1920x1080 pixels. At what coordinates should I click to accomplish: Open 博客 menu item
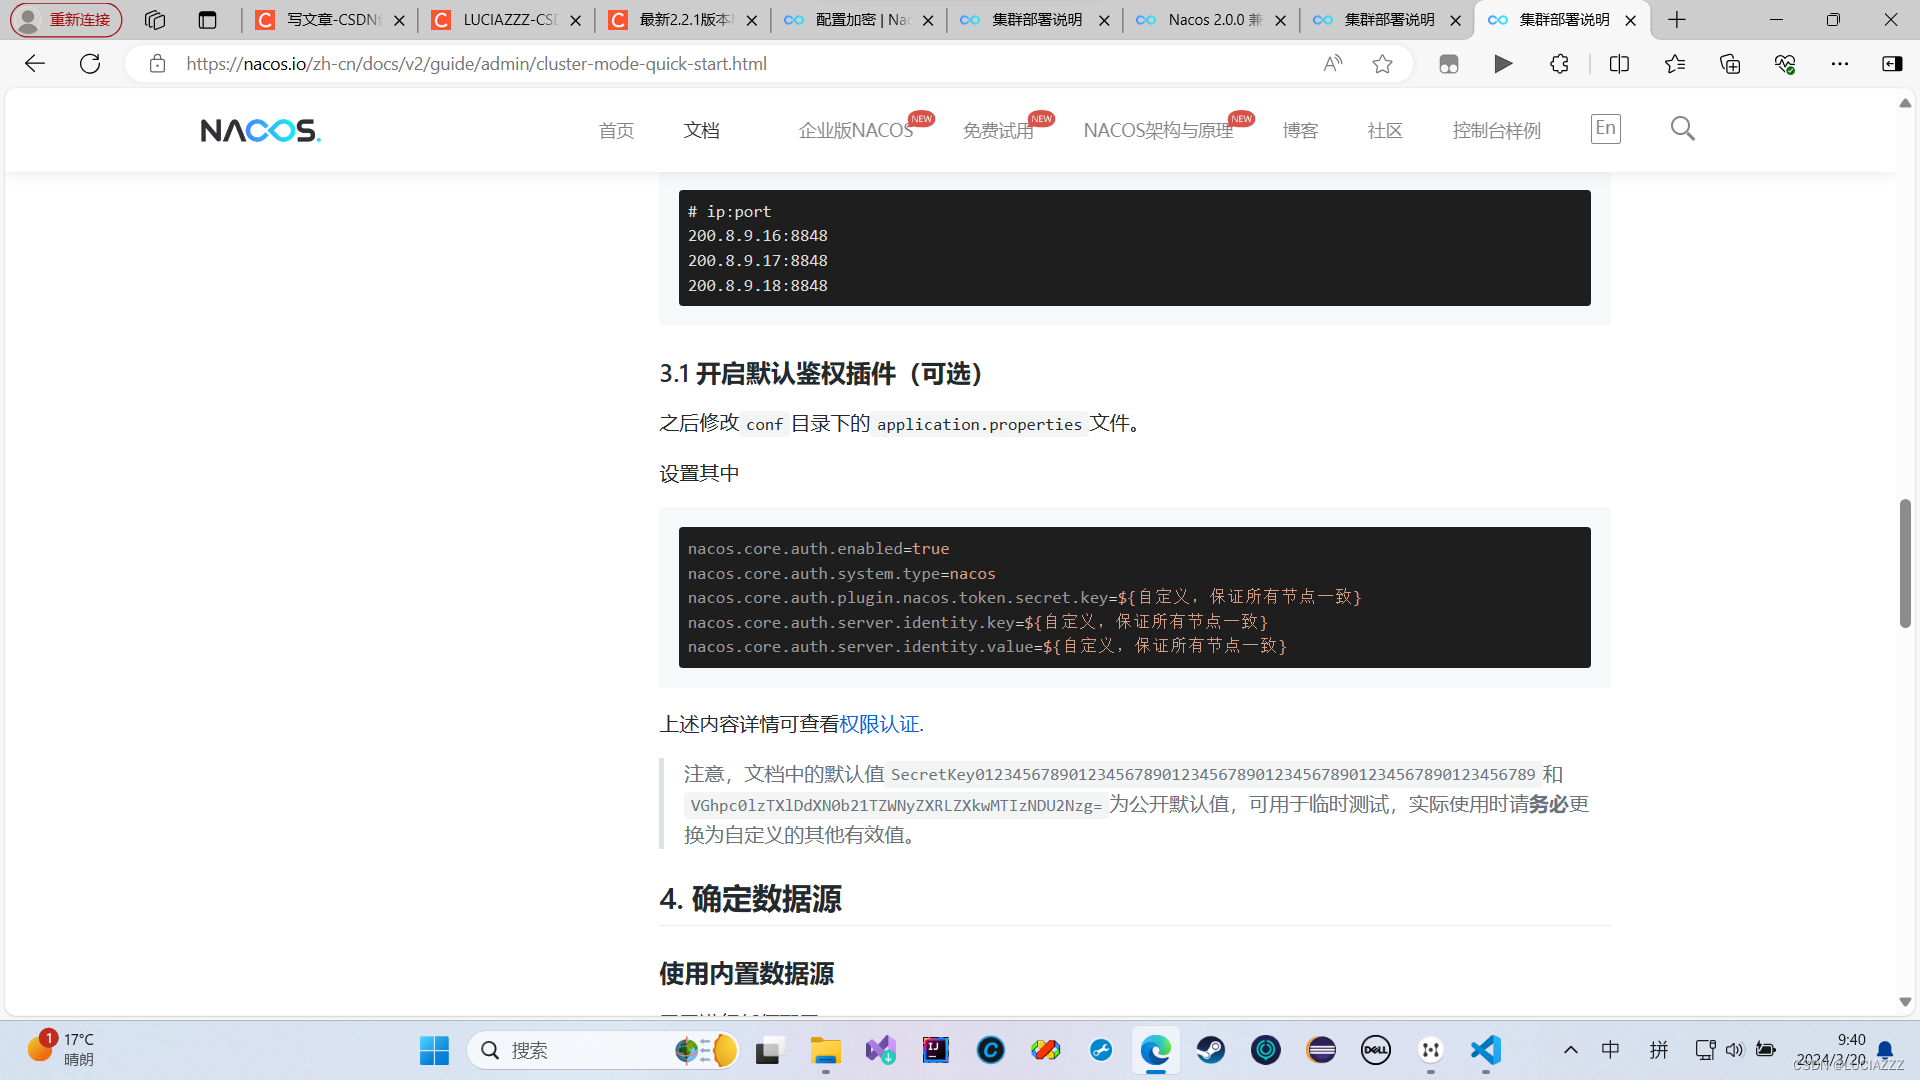point(1300,131)
